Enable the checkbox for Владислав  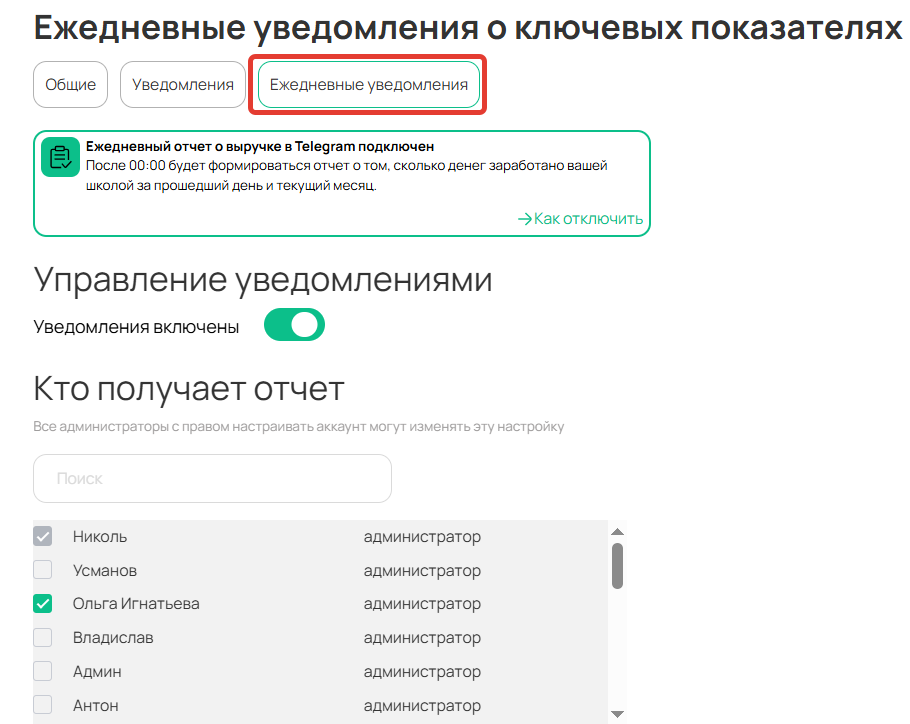pos(42,638)
